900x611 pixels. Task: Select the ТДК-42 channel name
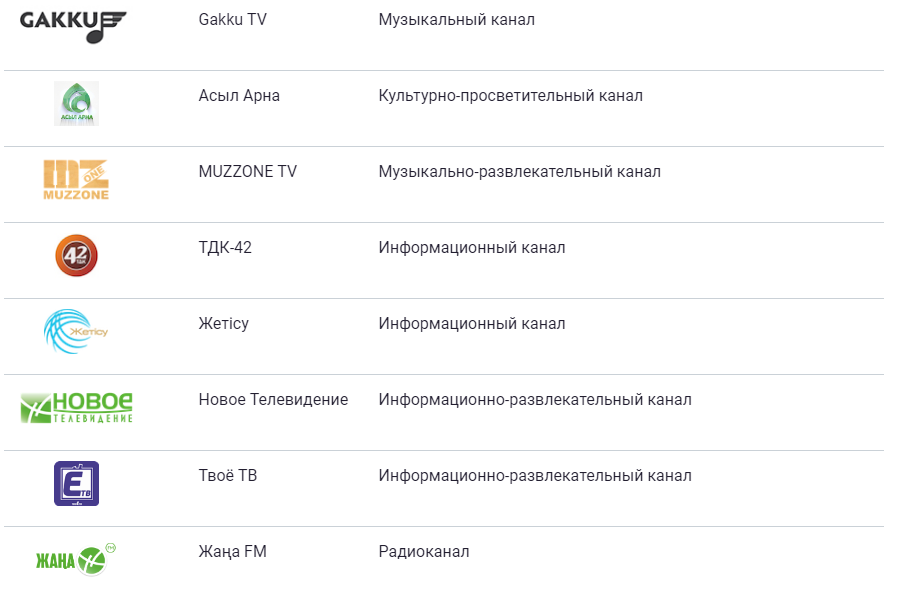click(225, 248)
